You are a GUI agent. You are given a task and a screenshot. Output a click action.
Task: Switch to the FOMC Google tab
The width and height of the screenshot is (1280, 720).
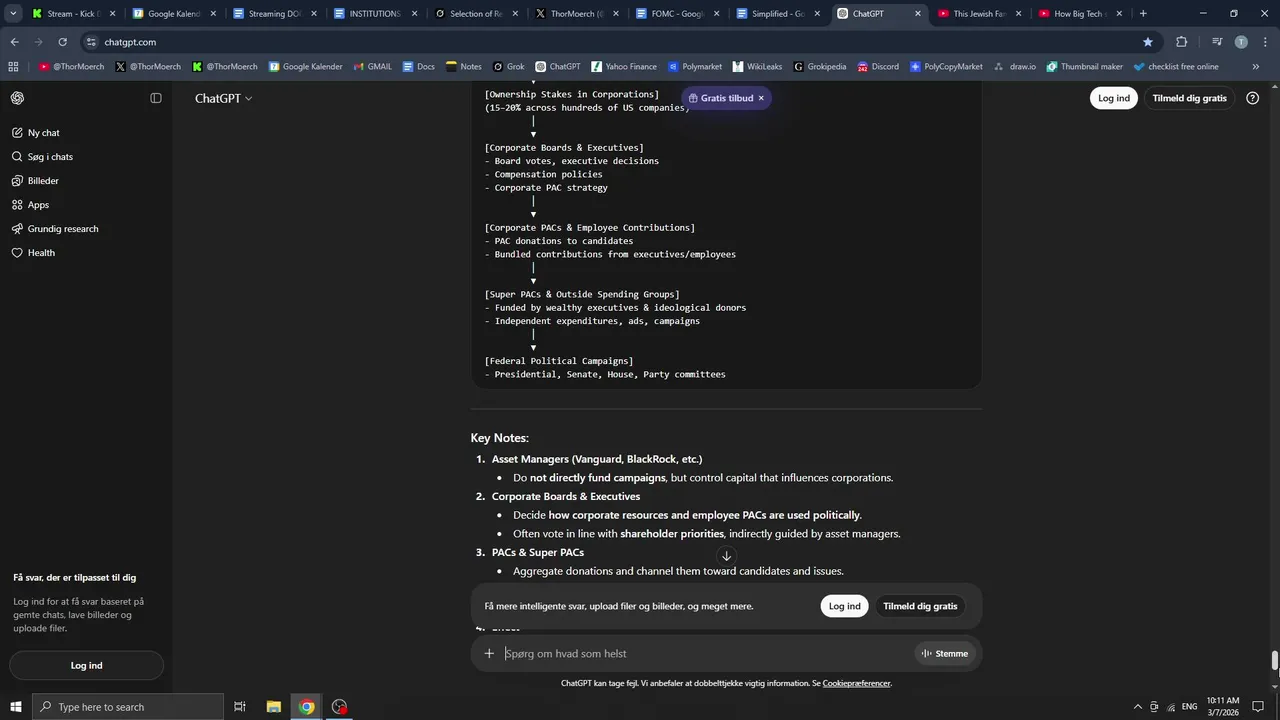[x=678, y=14]
